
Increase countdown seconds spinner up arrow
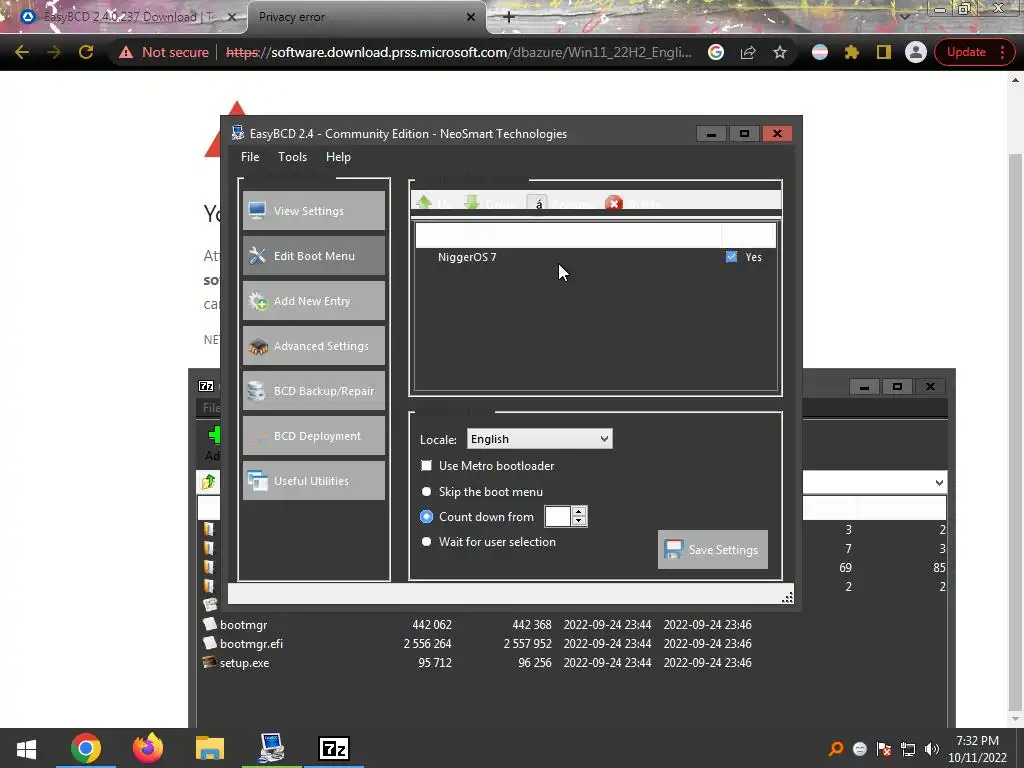click(579, 511)
